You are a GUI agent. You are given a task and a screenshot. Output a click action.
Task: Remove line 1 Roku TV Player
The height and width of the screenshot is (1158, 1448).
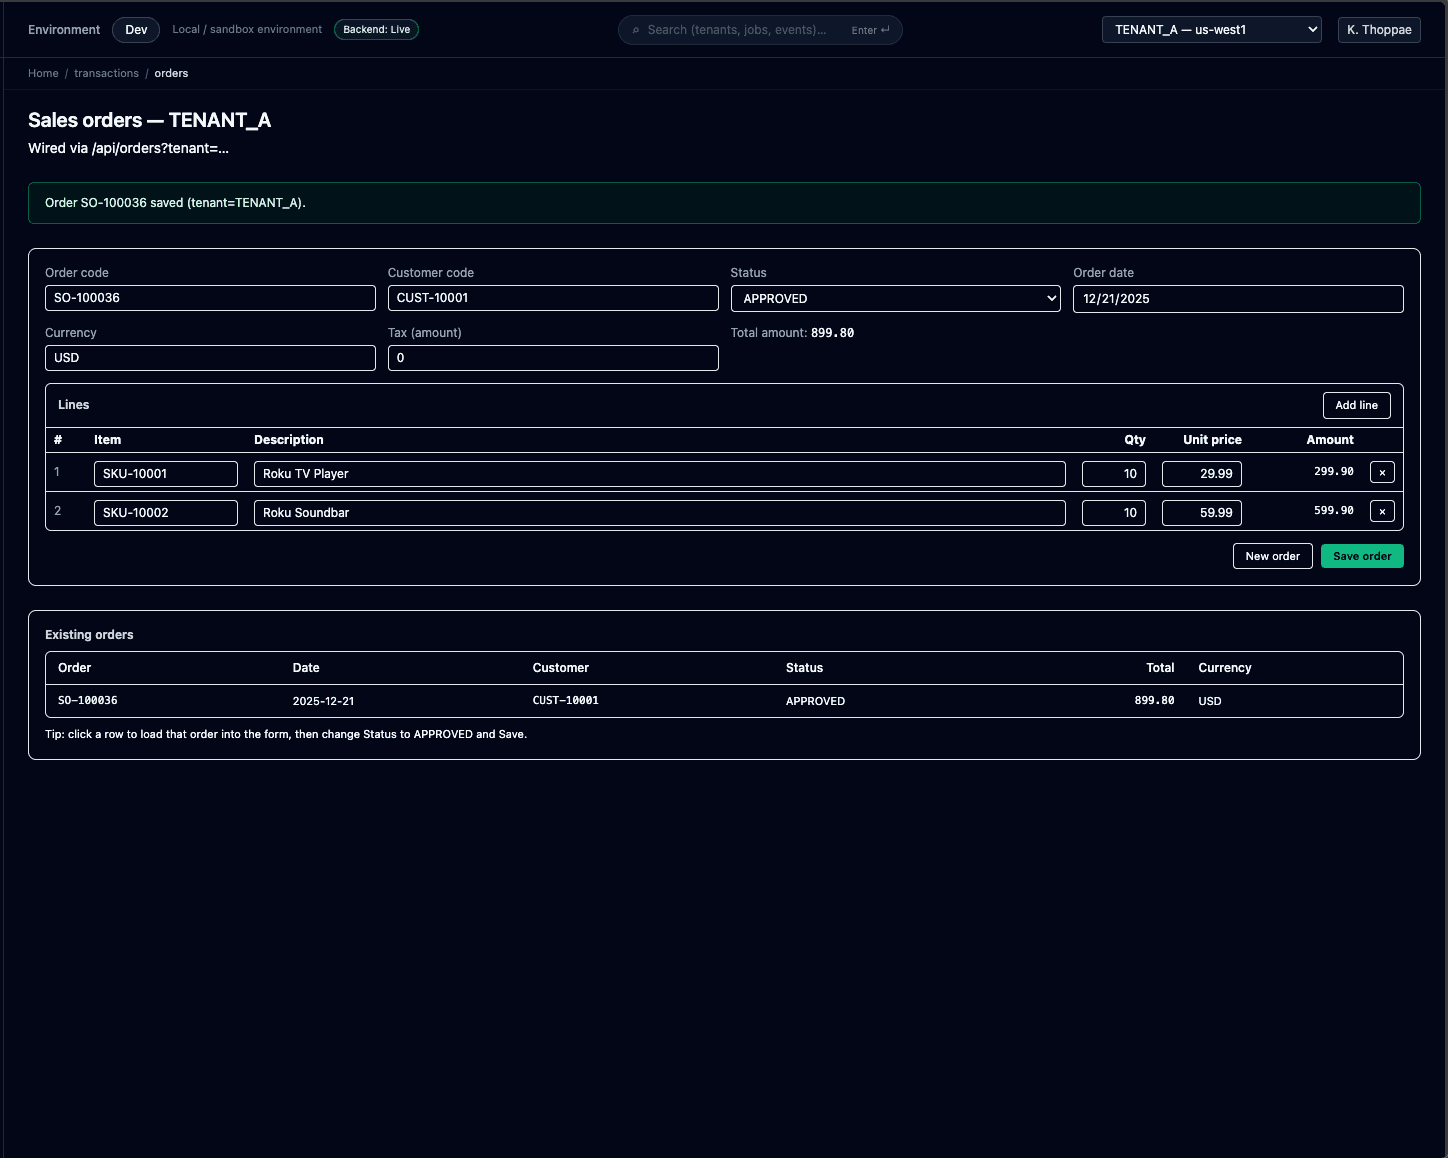pyautogui.click(x=1382, y=473)
